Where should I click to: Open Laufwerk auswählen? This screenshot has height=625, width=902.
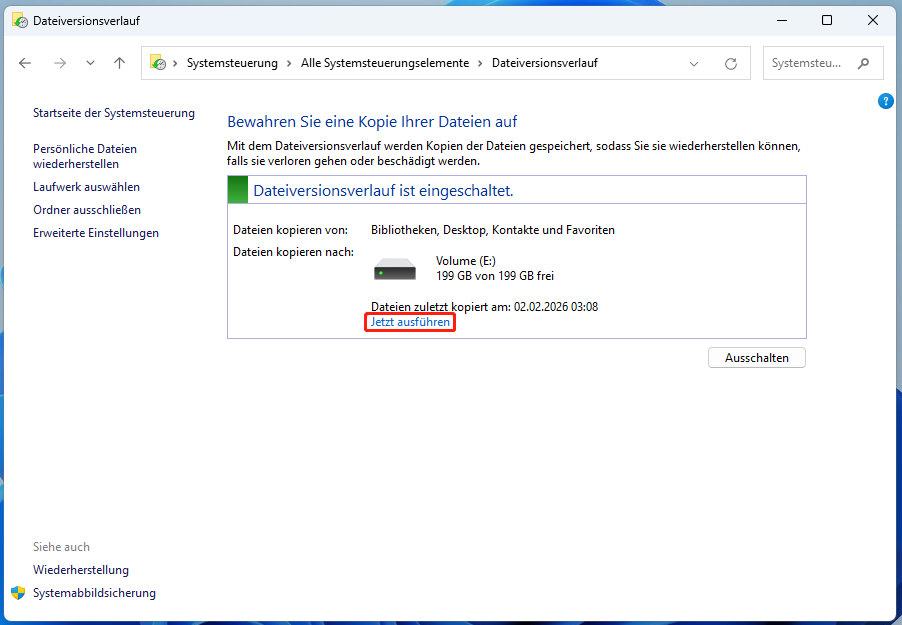point(86,186)
